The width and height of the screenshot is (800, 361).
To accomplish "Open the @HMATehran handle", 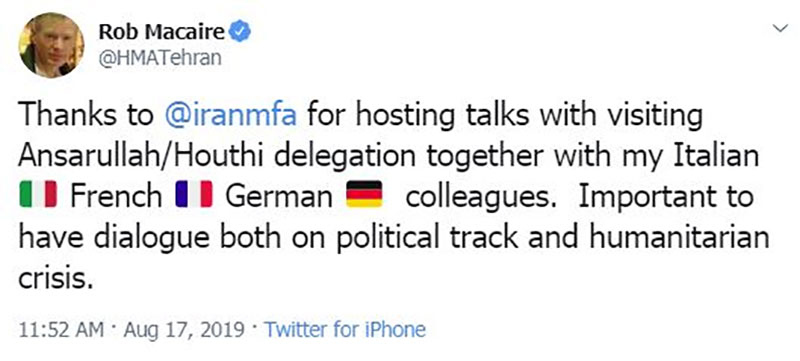I will (x=160, y=57).
